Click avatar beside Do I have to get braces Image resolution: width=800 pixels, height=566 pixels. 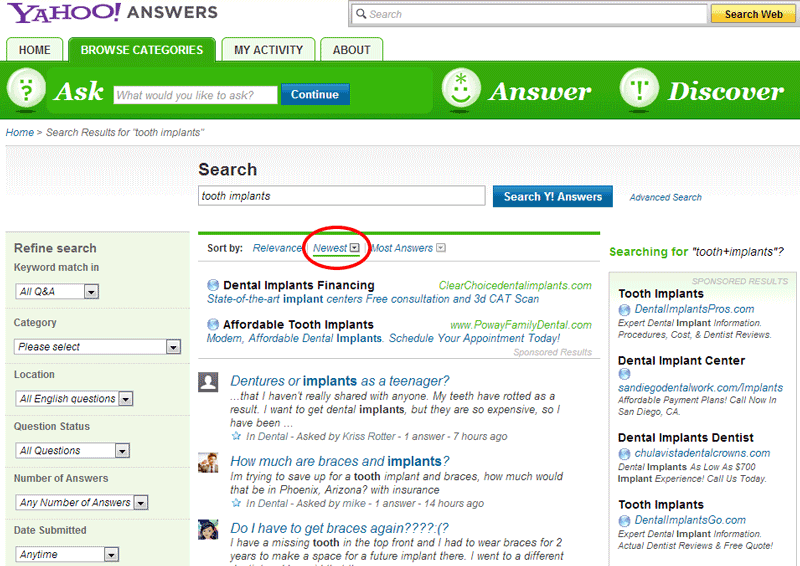tap(208, 529)
